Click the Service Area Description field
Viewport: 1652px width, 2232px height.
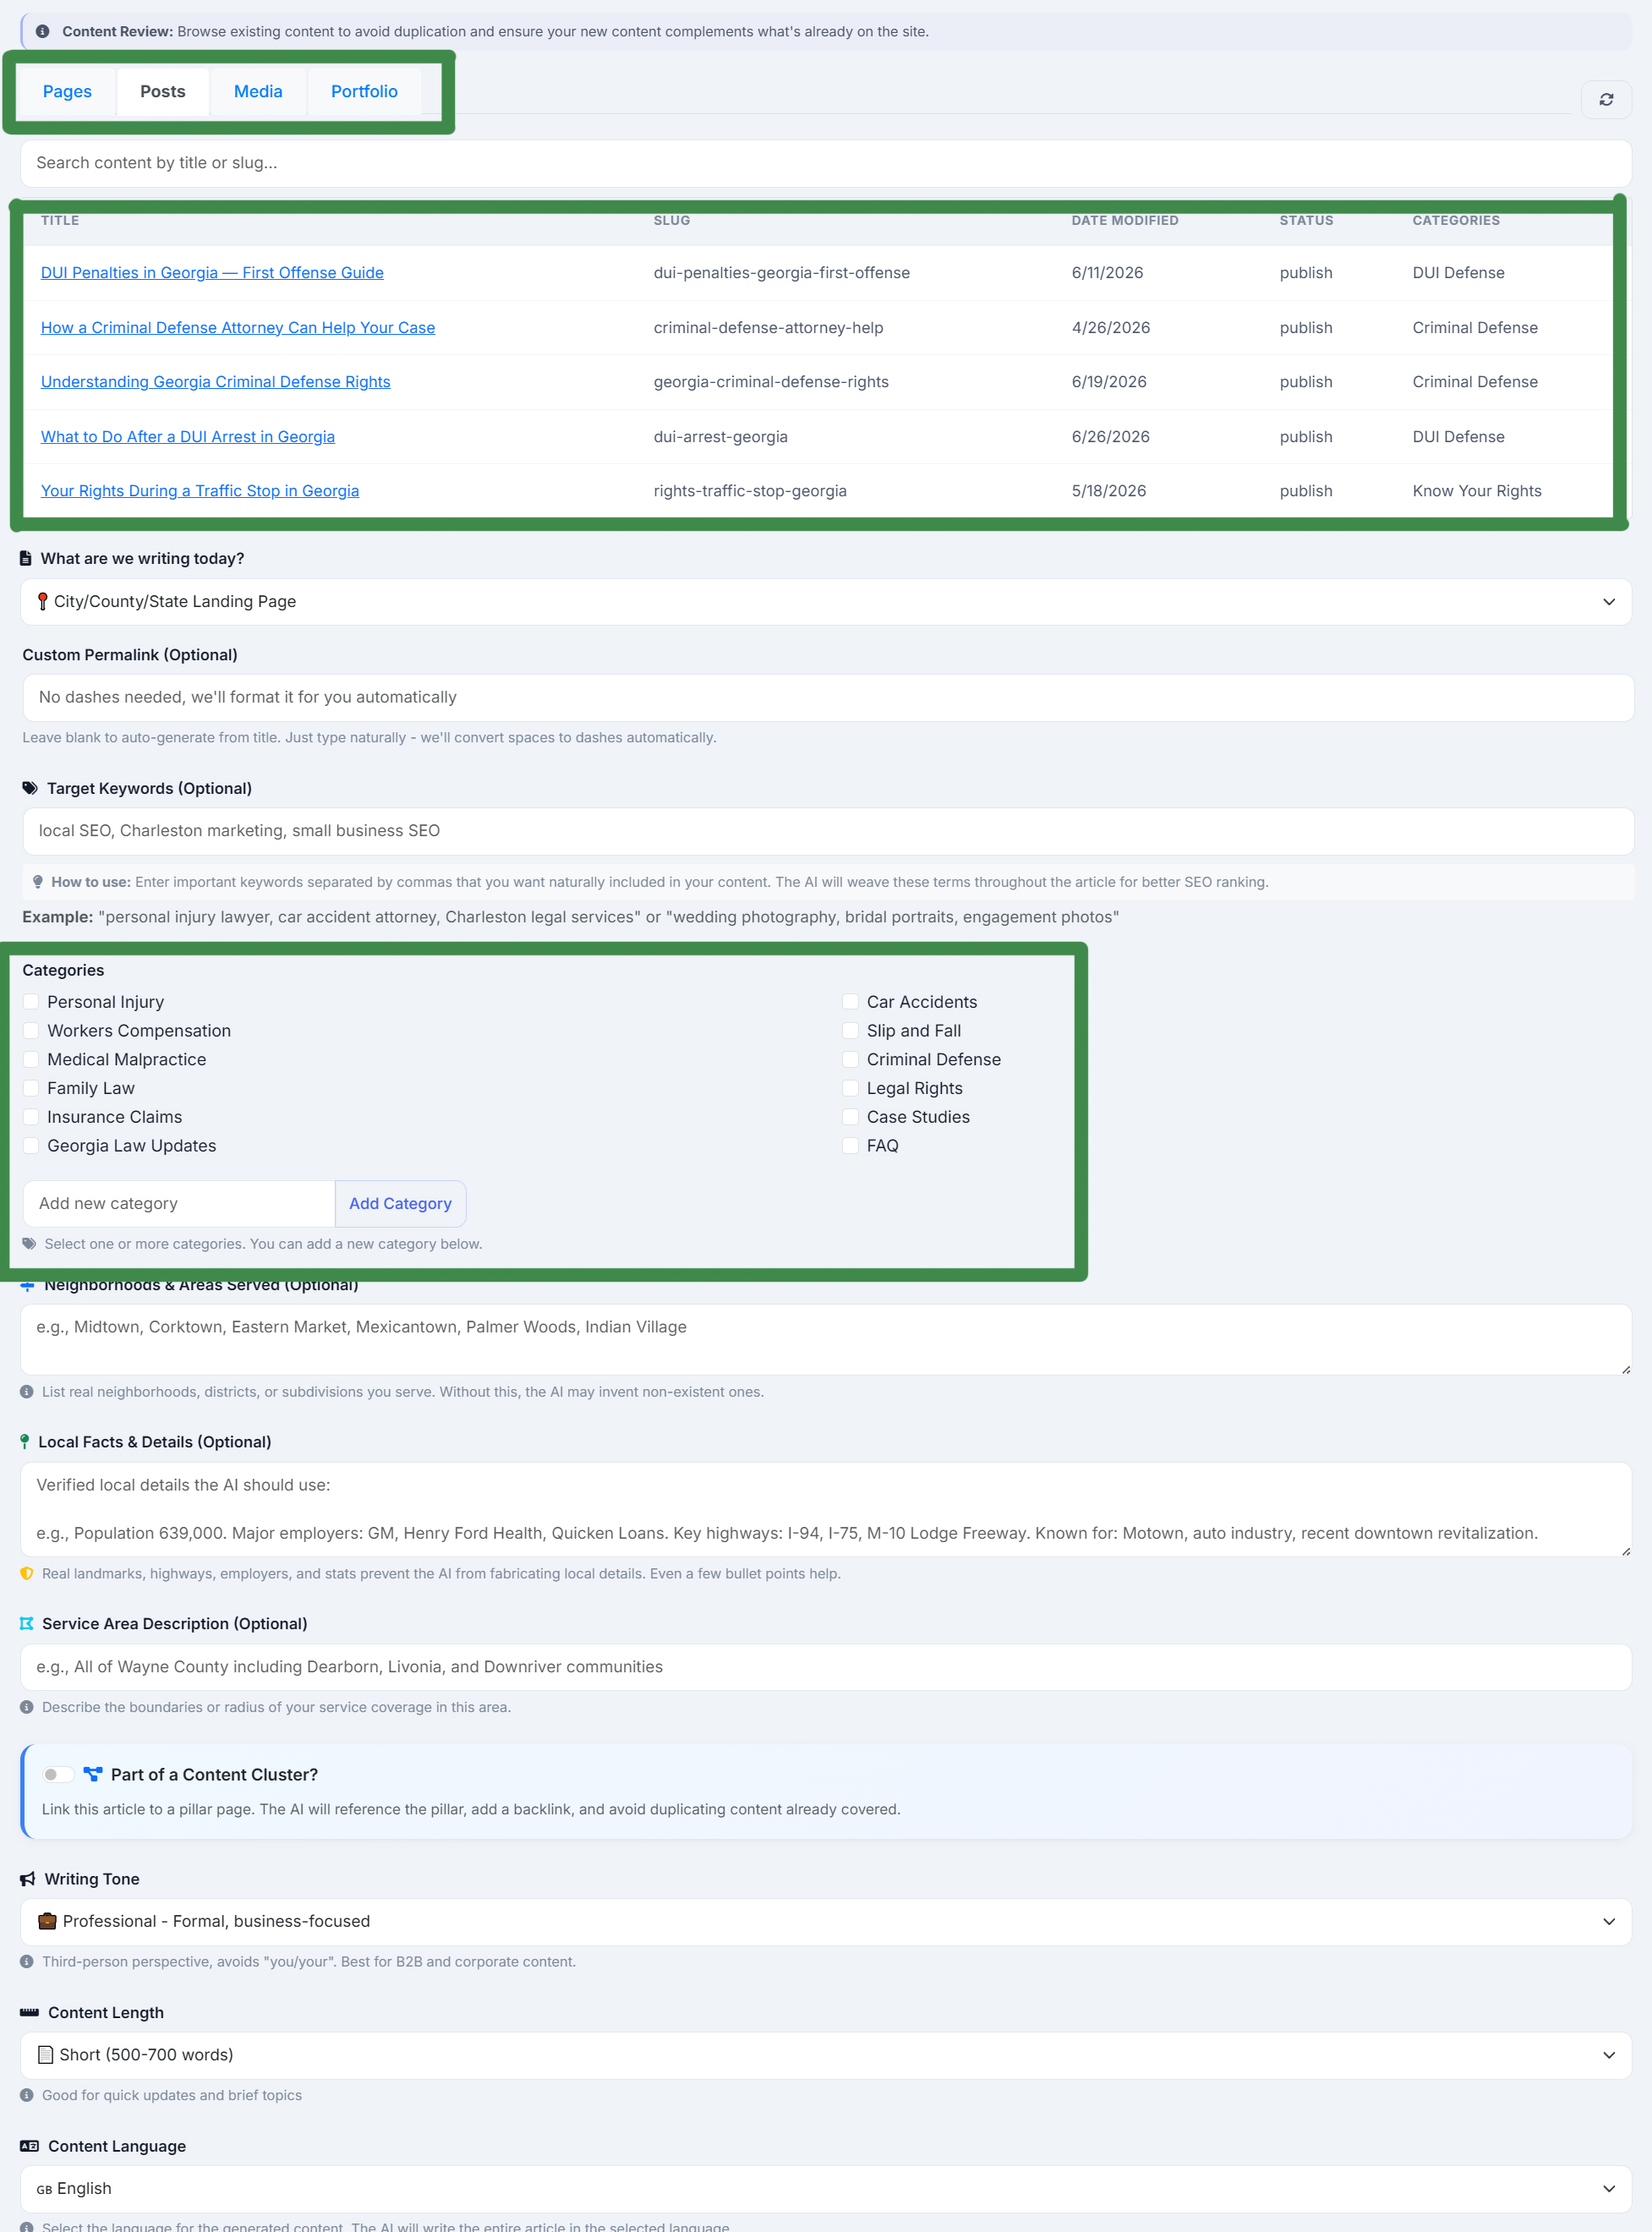826,1667
